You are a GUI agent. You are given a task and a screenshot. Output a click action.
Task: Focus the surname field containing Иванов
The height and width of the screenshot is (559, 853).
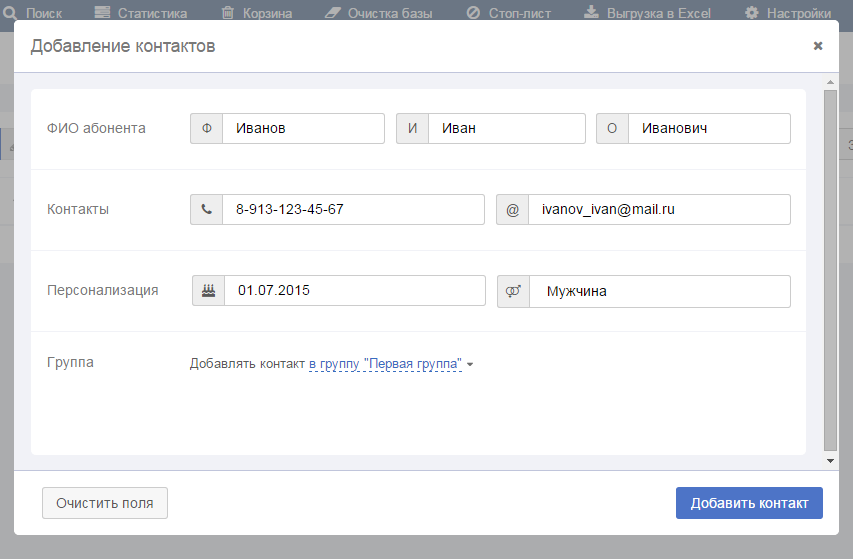tap(304, 128)
